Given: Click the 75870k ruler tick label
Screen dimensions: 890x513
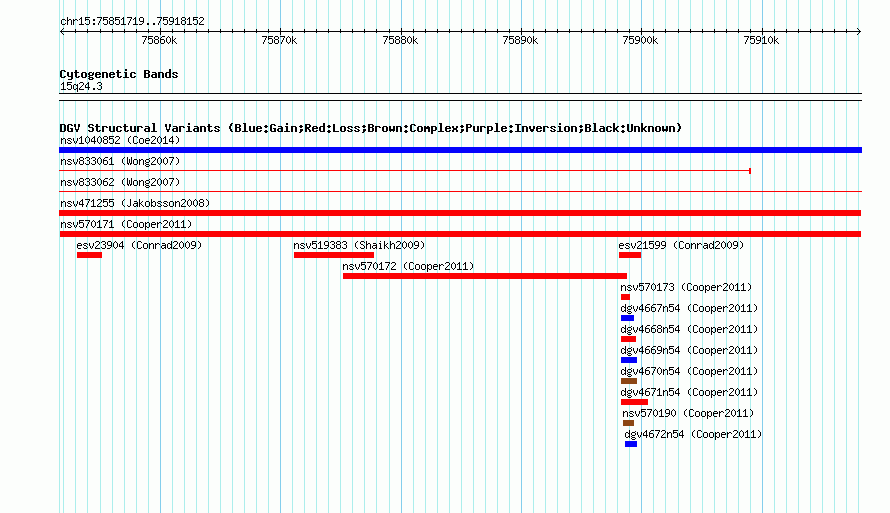Looking at the screenshot, I should 279,40.
